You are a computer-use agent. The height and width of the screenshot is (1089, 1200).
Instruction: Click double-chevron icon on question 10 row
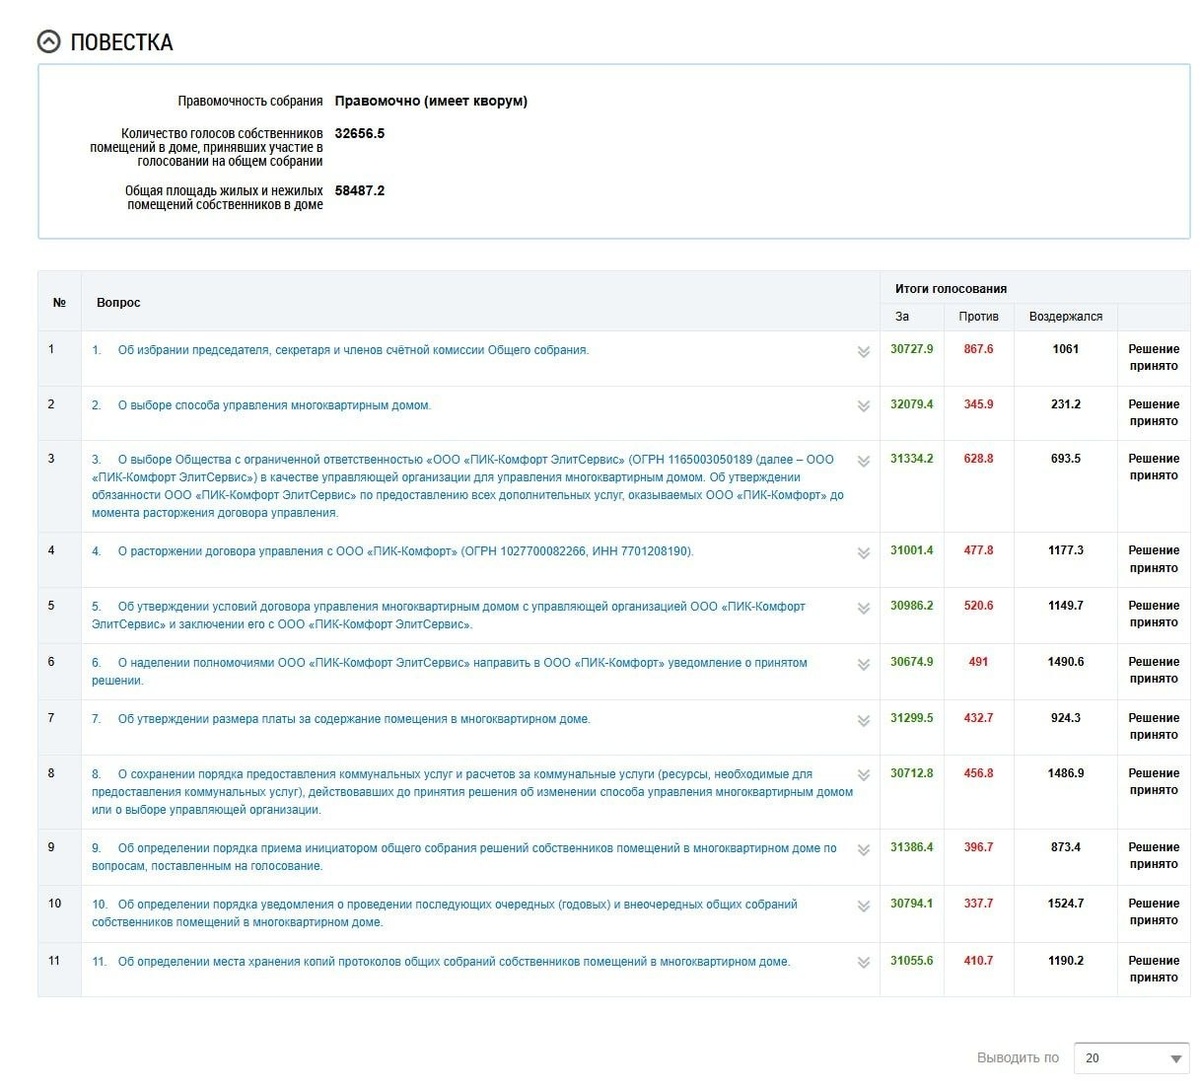click(863, 907)
